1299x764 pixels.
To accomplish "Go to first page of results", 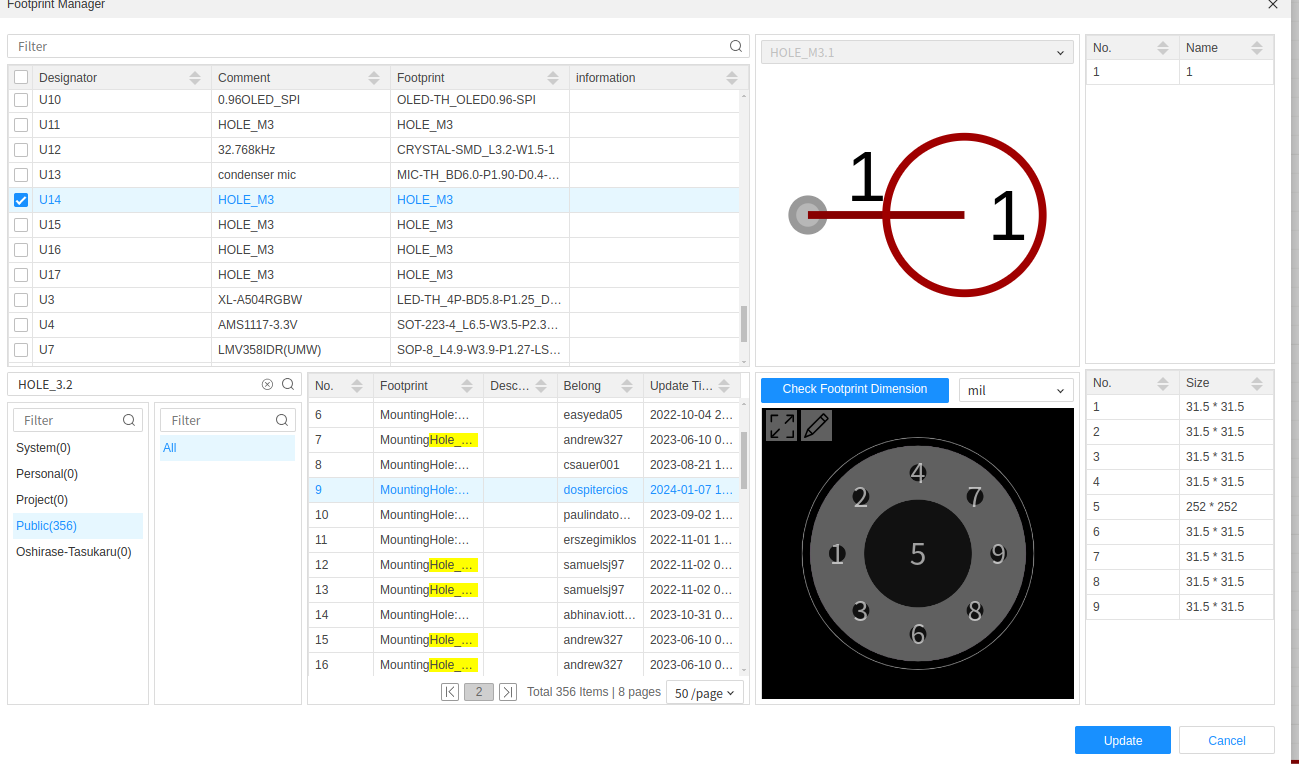I will (450, 692).
